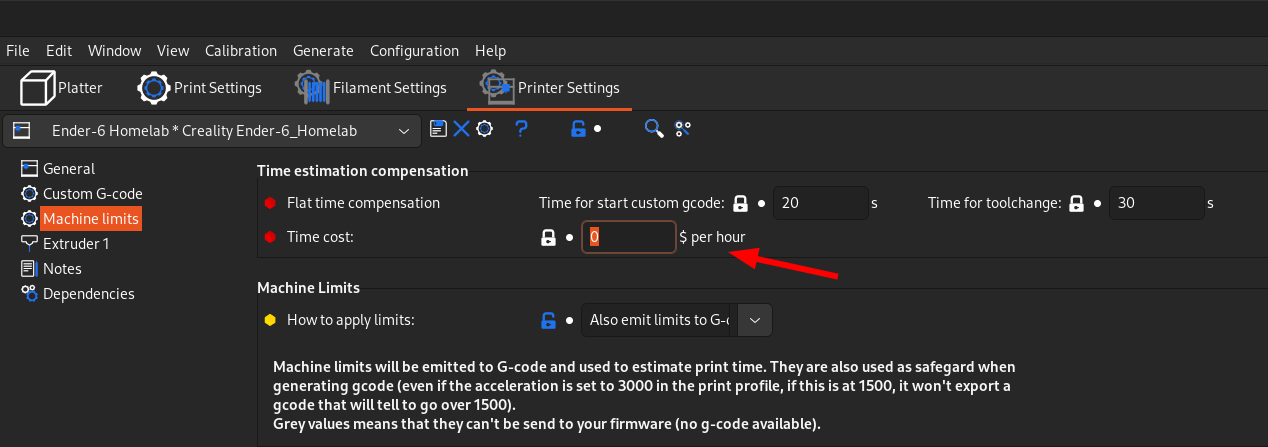Click the gear icon next to delete preset
The height and width of the screenshot is (447, 1268).
point(485,128)
